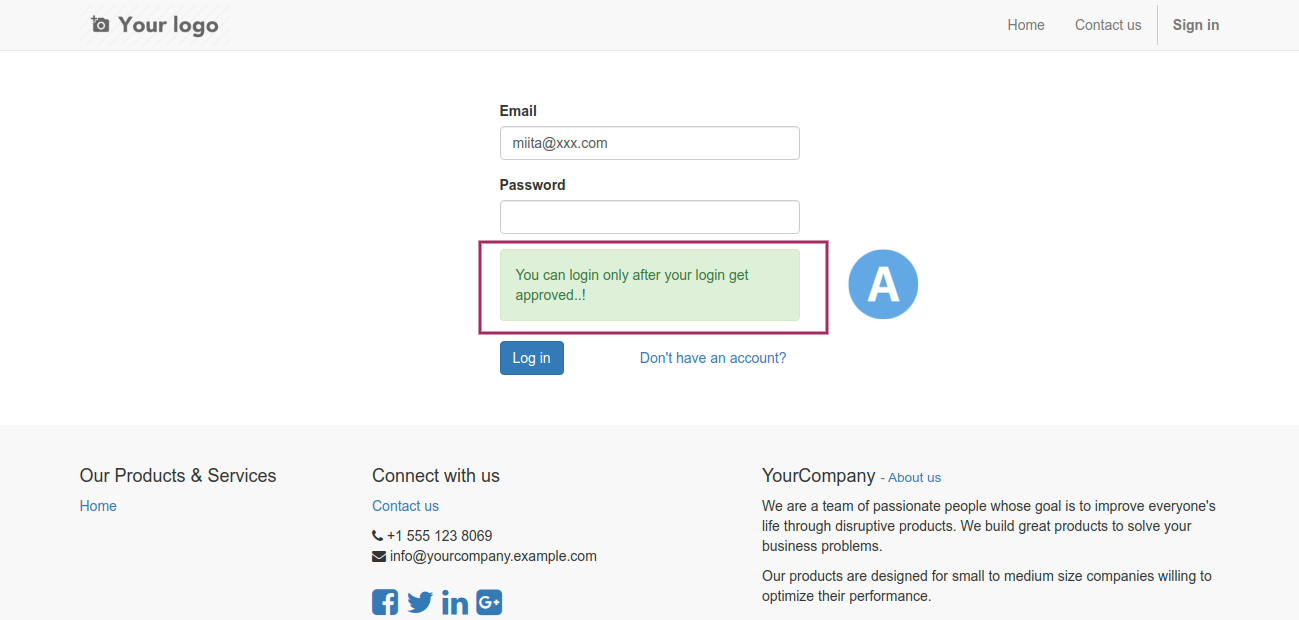The width and height of the screenshot is (1299, 620).
Task: Open the LinkedIn social icon
Action: pos(455,602)
